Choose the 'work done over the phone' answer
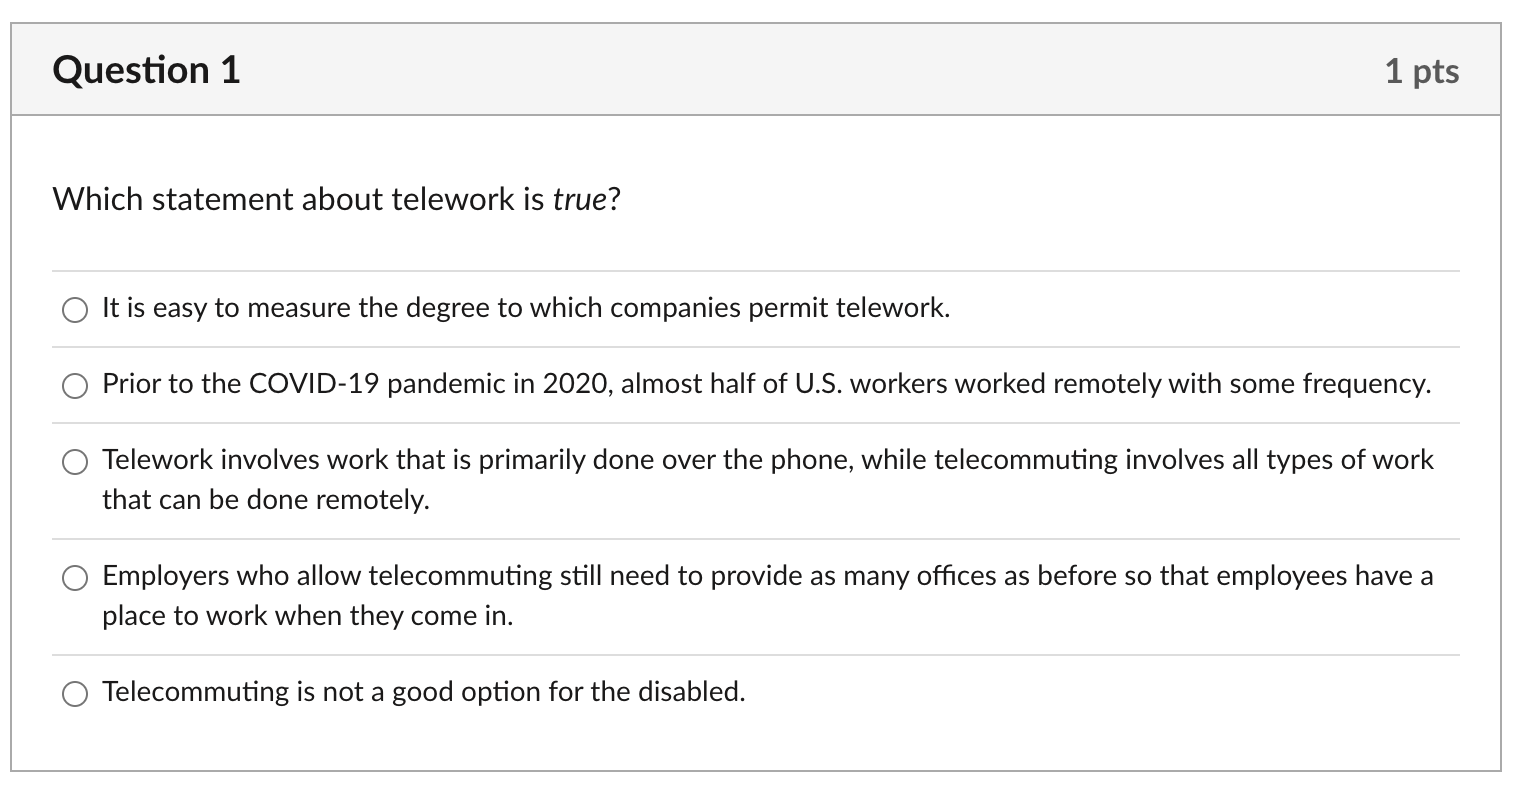 pos(75,462)
